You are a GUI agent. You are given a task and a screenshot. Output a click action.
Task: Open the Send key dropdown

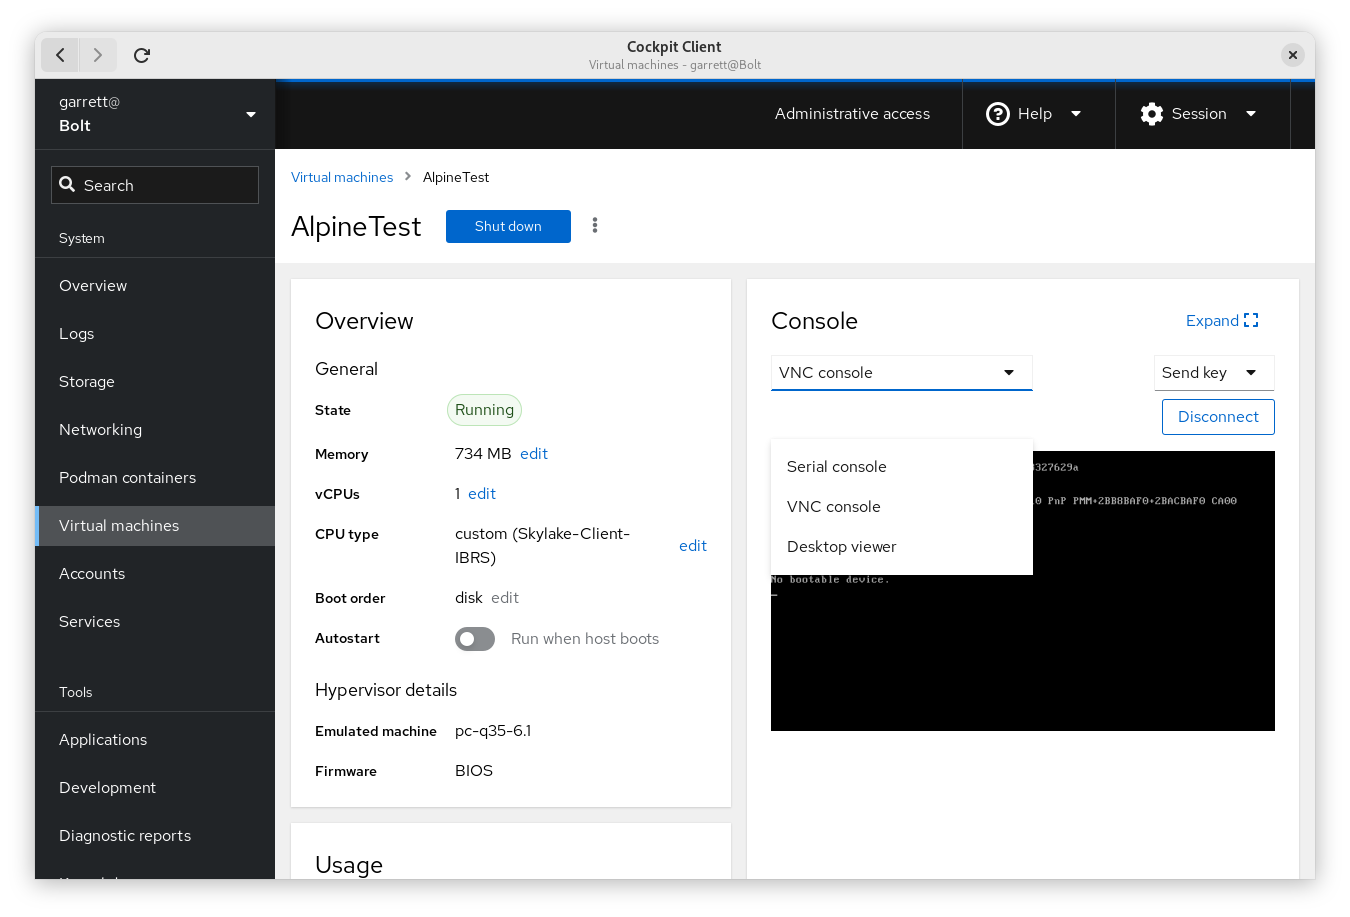[x=1214, y=372]
